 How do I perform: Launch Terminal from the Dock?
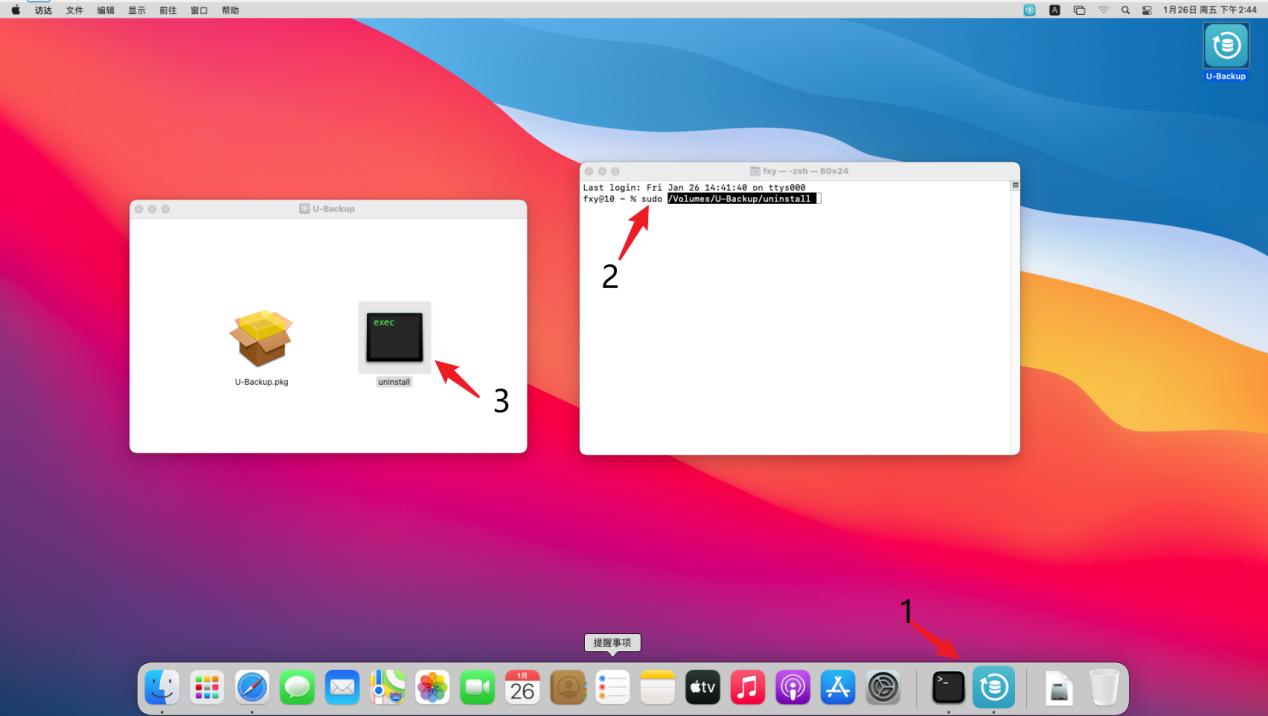tap(948, 687)
